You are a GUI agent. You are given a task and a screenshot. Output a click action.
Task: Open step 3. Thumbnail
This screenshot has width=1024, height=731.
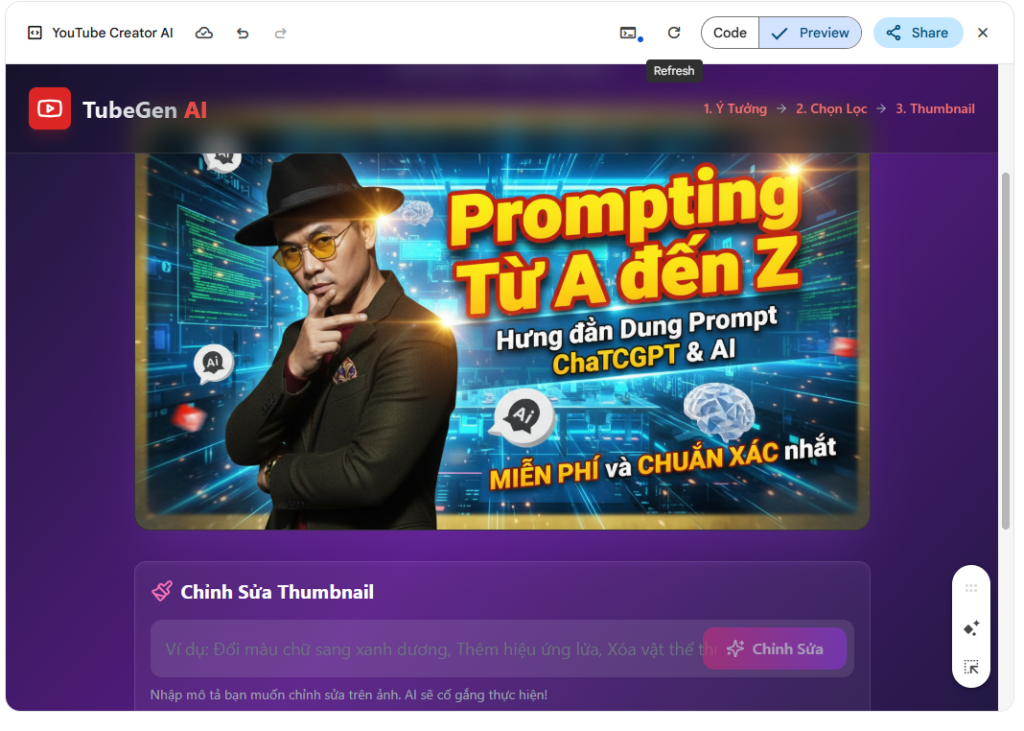[x=935, y=108]
